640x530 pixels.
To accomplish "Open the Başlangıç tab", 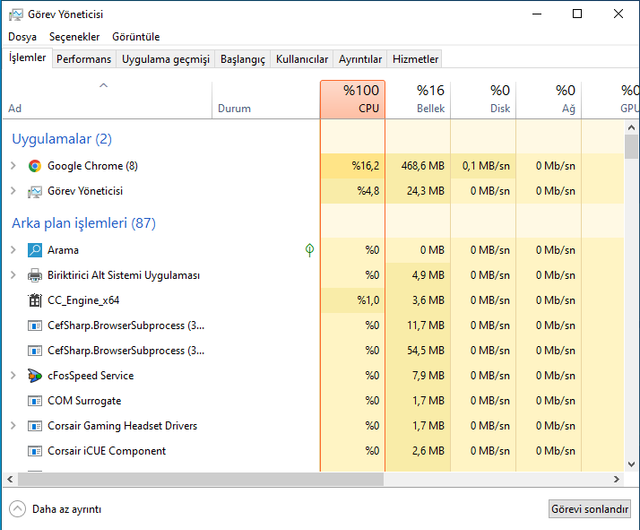I will [242, 60].
